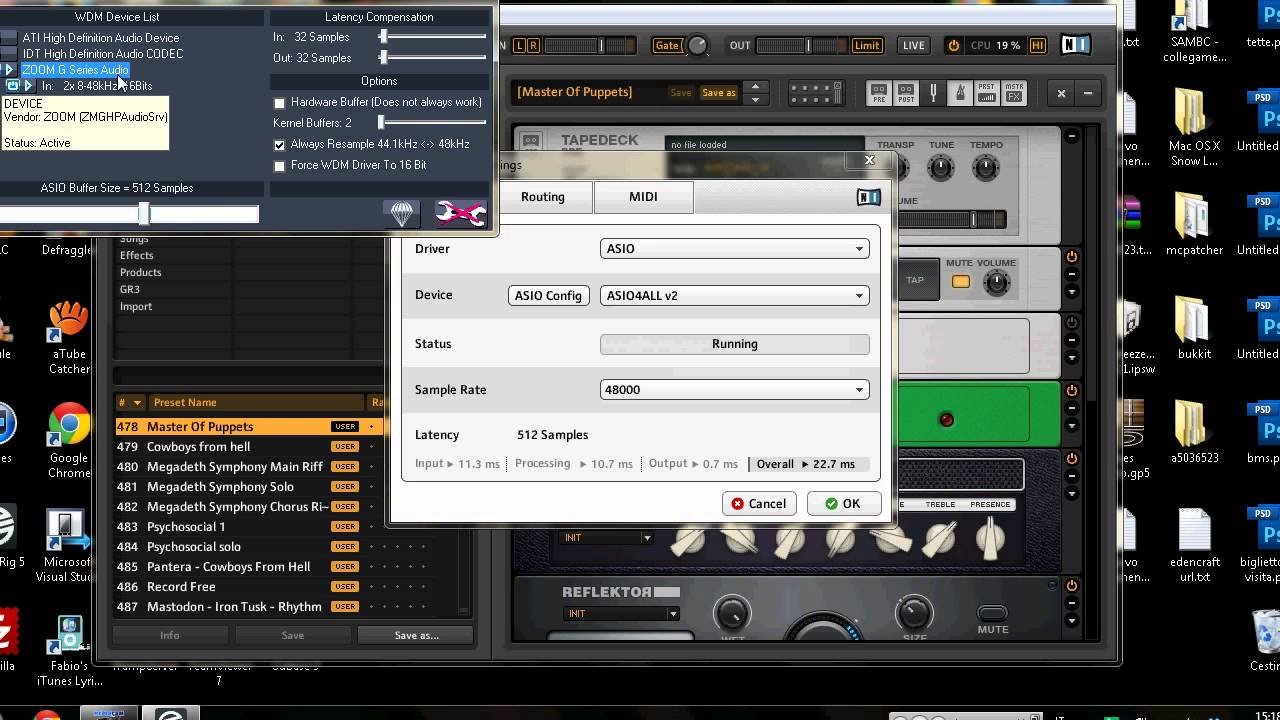Adjust Latency Compensation In slider
The image size is (1280, 720).
[382, 37]
